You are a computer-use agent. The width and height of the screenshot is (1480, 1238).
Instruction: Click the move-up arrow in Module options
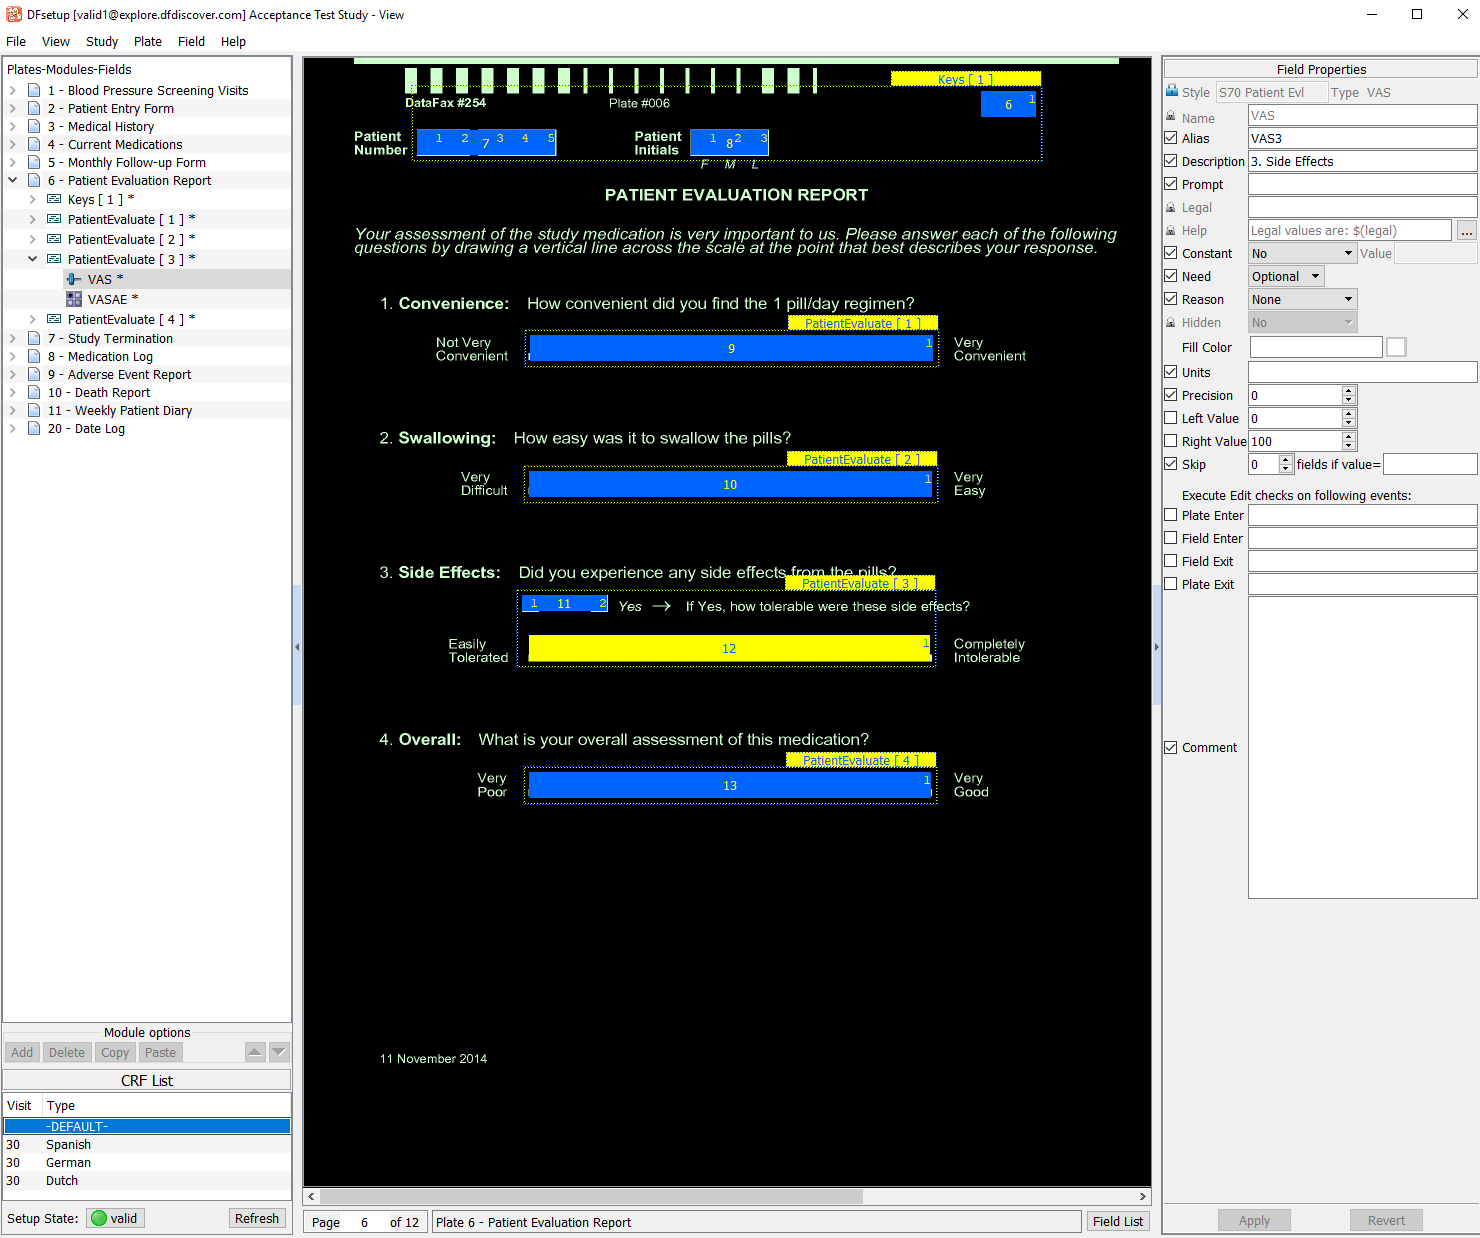tap(255, 1052)
